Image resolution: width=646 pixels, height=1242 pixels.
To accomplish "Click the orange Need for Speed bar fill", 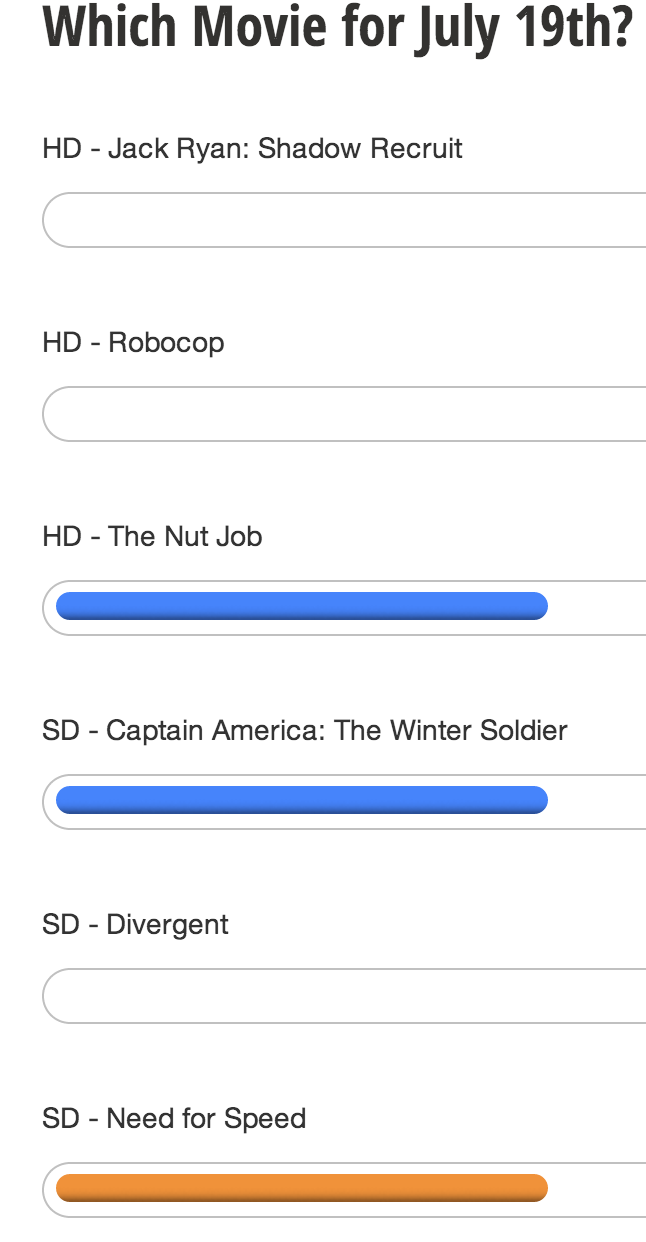I will [301, 1188].
